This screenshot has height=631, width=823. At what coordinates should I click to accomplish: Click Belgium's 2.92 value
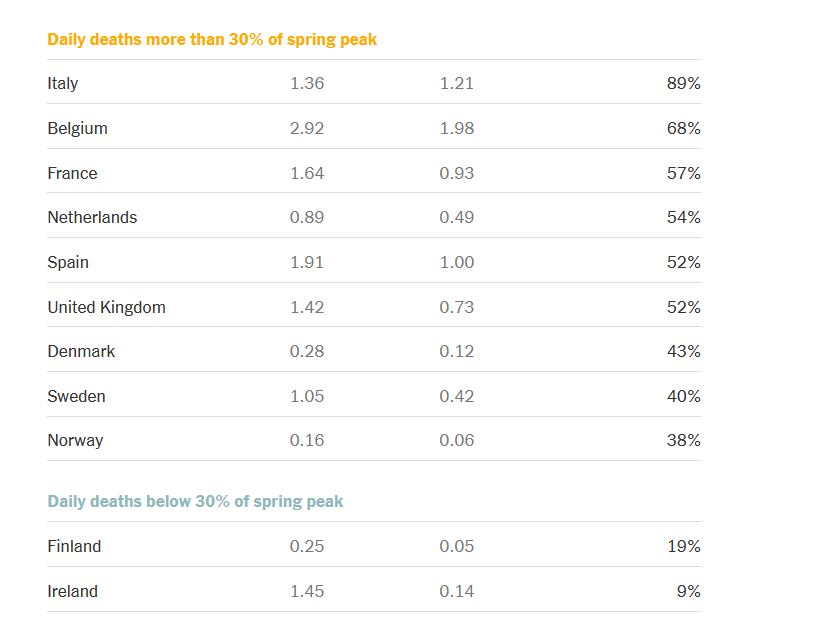pyautogui.click(x=307, y=128)
